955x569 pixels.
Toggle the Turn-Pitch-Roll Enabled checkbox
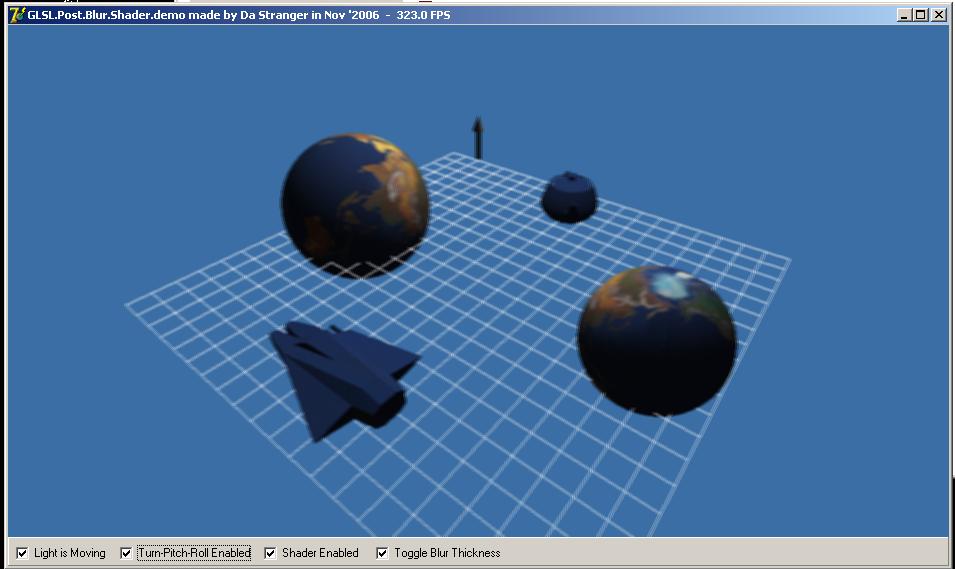pos(126,553)
